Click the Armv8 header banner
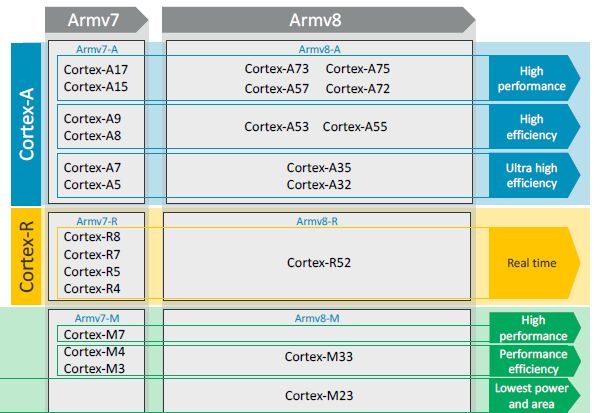Screen dimensions: 595x413 coord(318,20)
